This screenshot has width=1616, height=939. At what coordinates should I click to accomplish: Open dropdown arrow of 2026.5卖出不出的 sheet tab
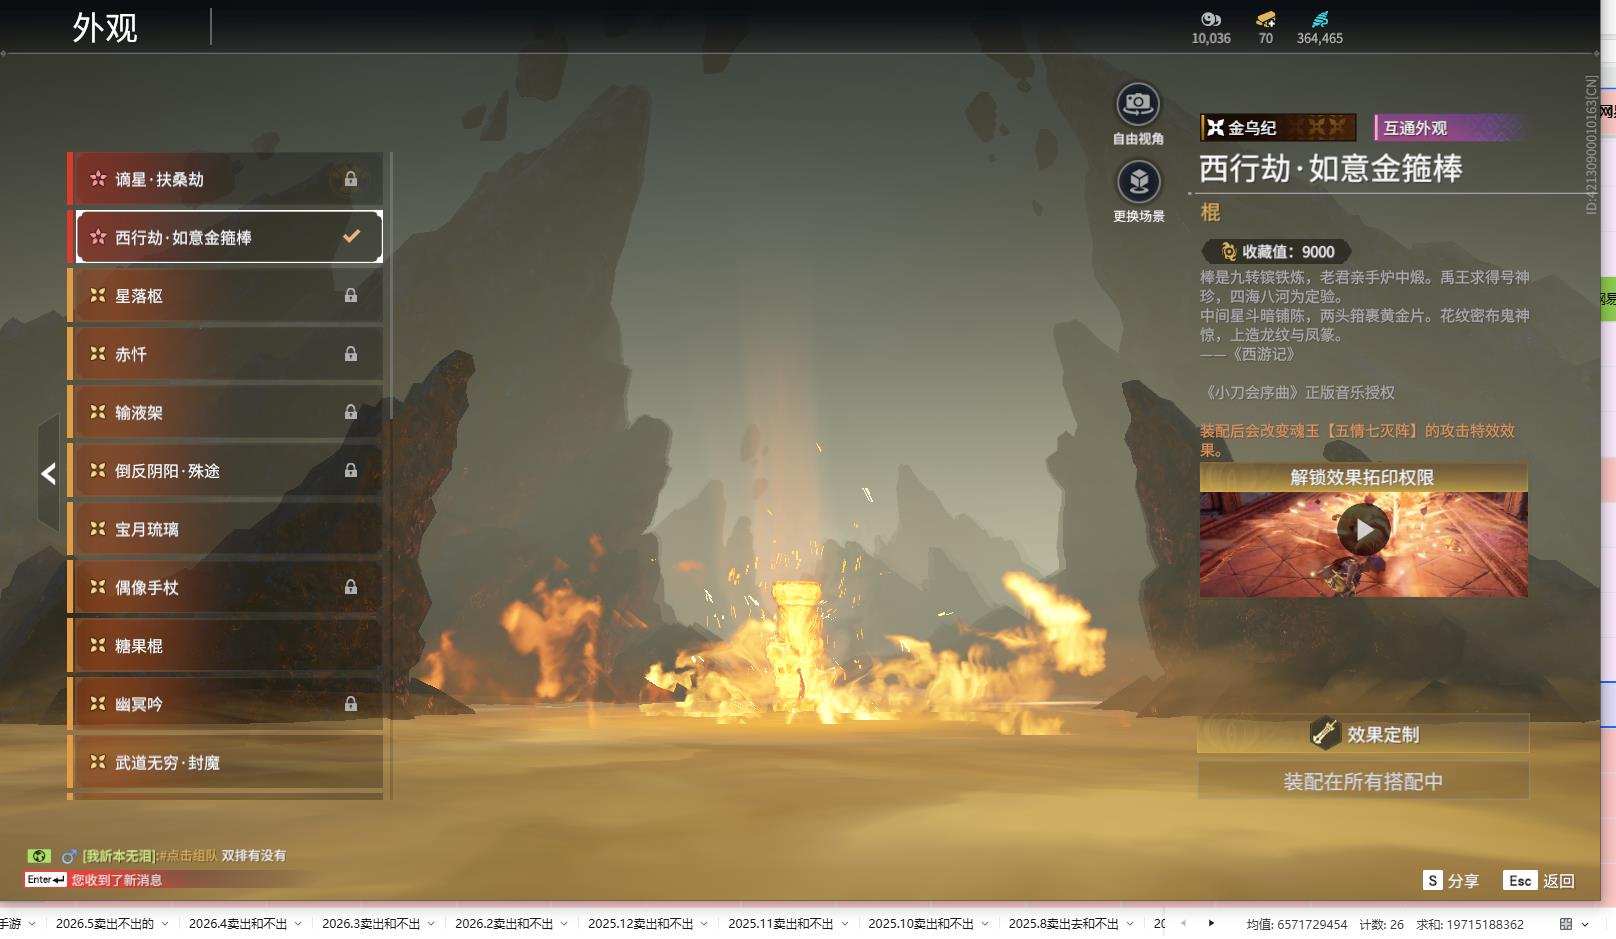[165, 924]
